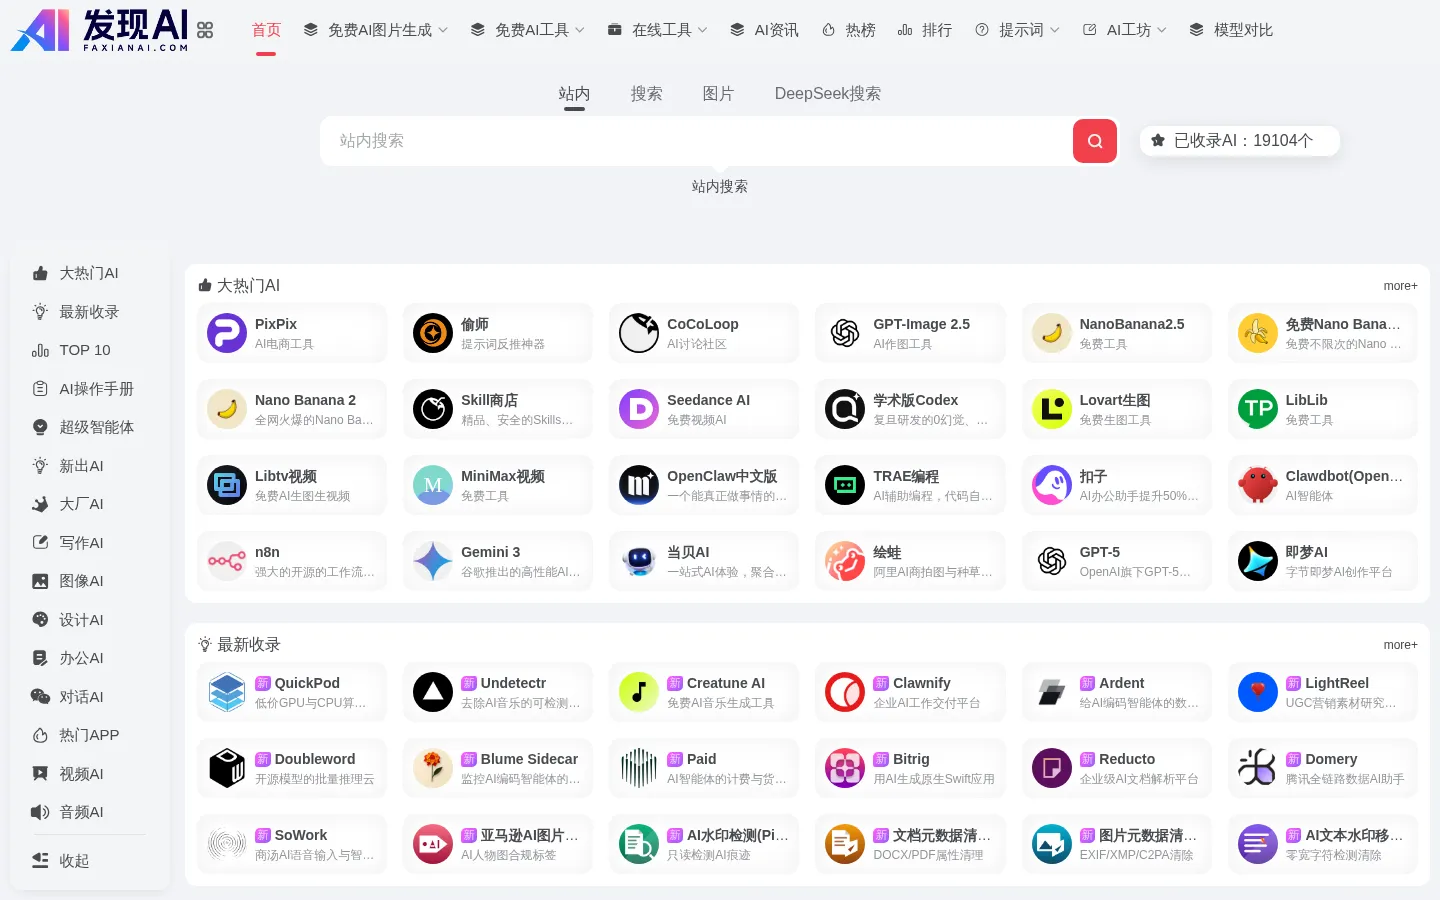The width and height of the screenshot is (1440, 900).
Task: Expand the 免费AI工具 dropdown menu
Action: click(x=528, y=30)
